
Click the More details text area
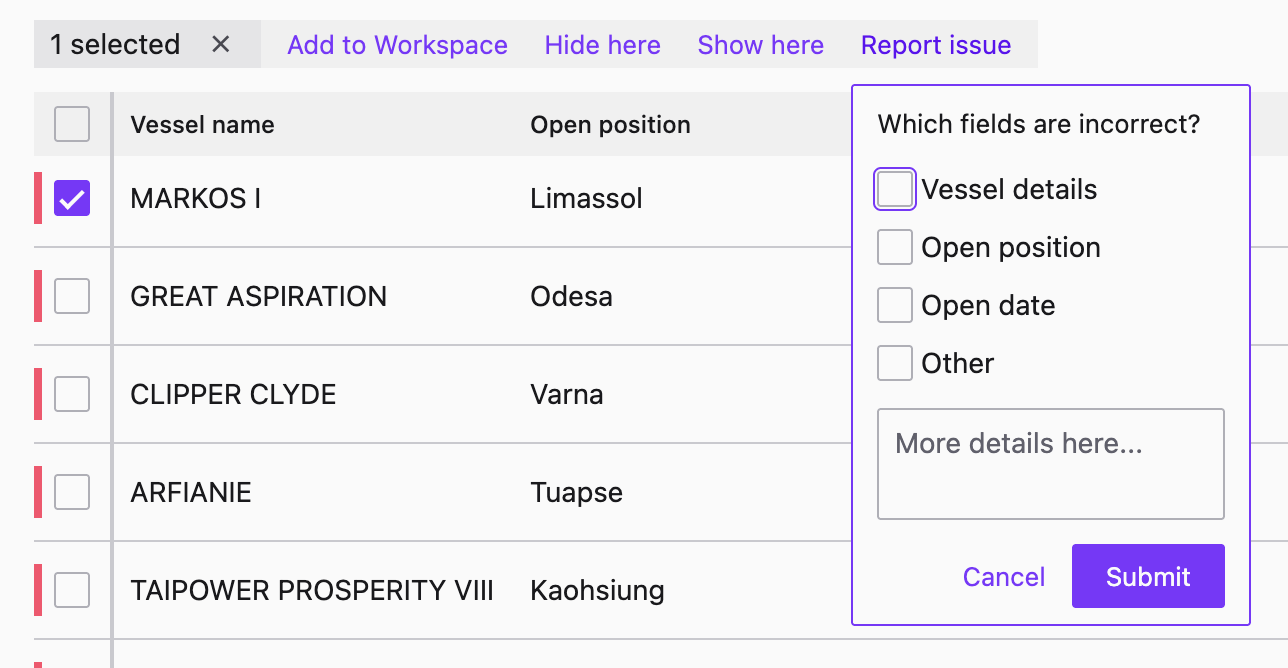(1050, 464)
